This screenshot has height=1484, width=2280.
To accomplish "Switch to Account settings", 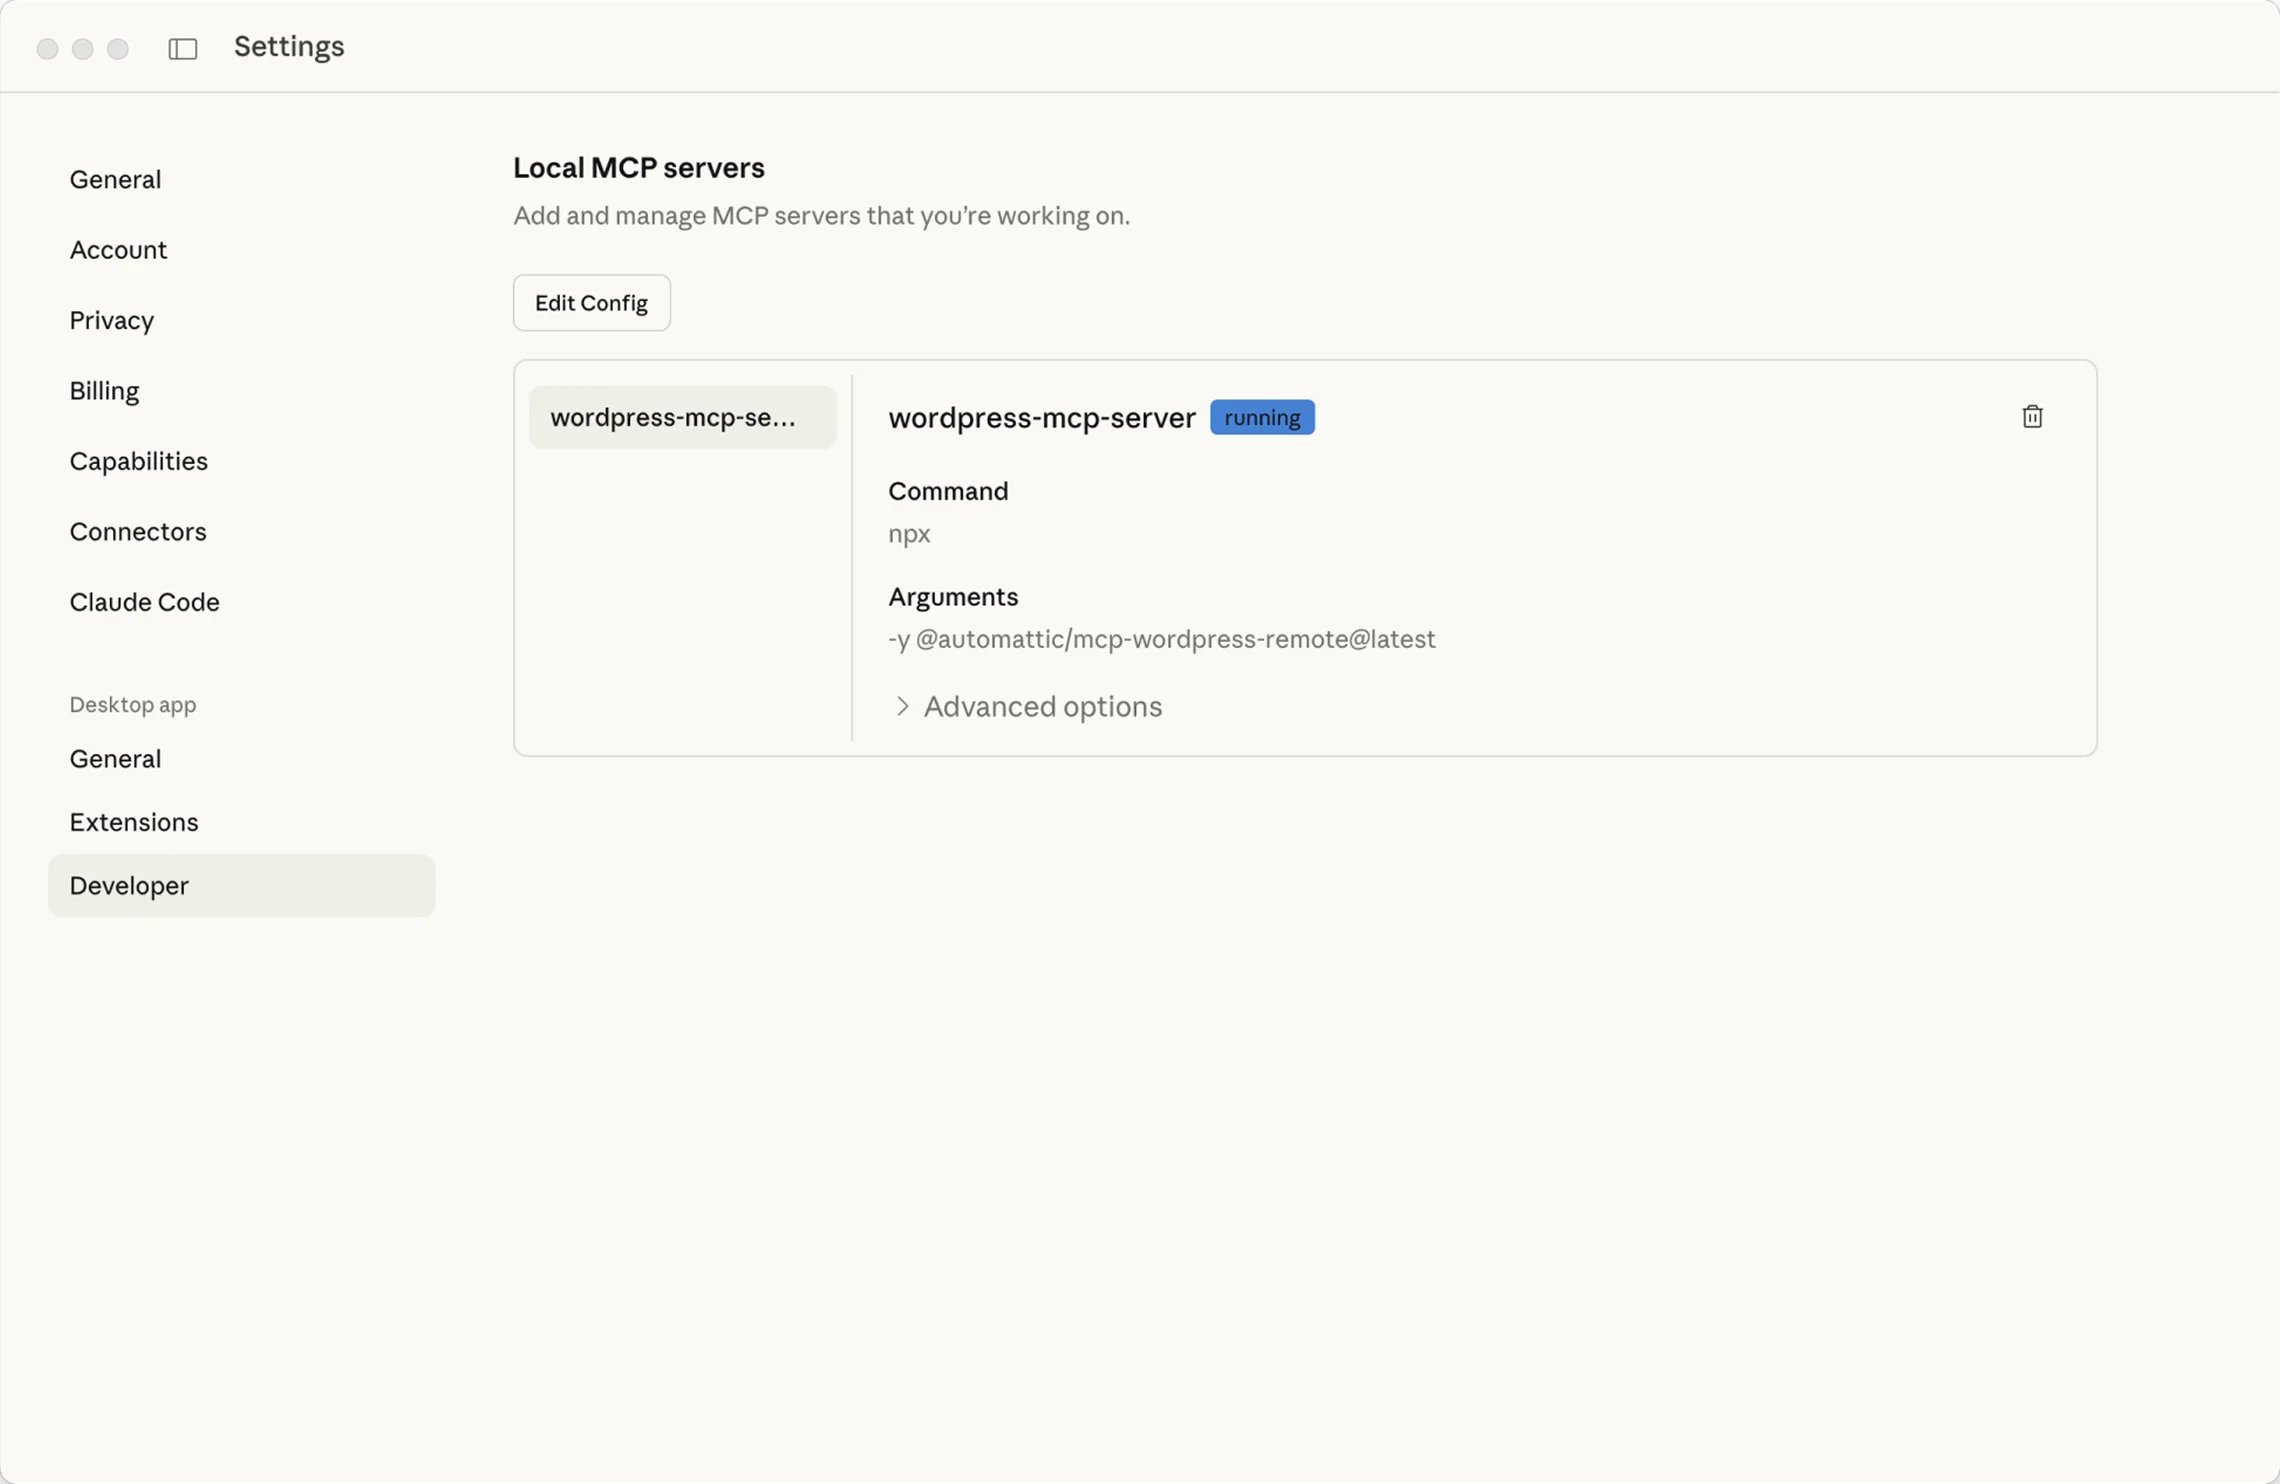I will 118,249.
